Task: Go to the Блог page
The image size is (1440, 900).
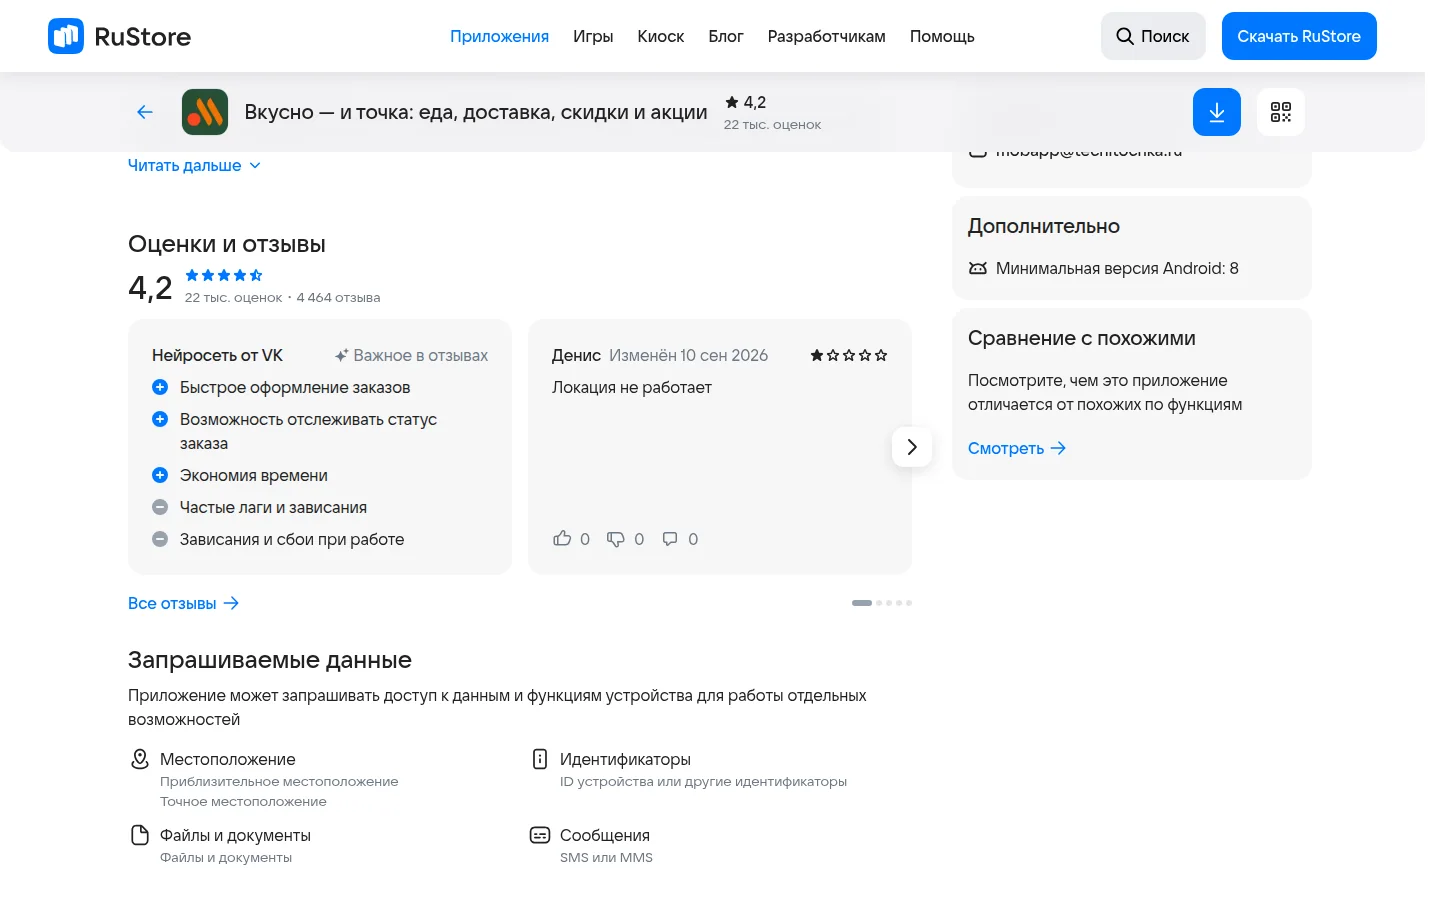Action: (x=726, y=36)
